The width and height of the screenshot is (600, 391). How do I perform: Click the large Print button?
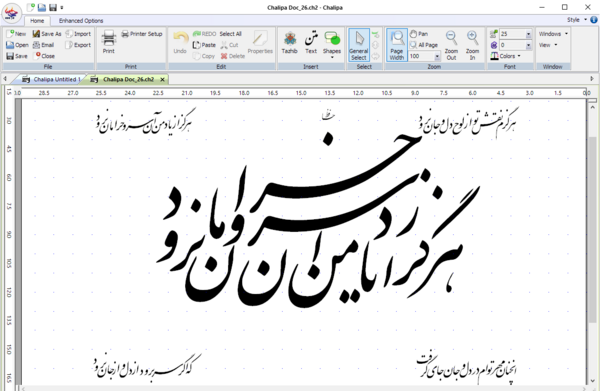point(109,42)
